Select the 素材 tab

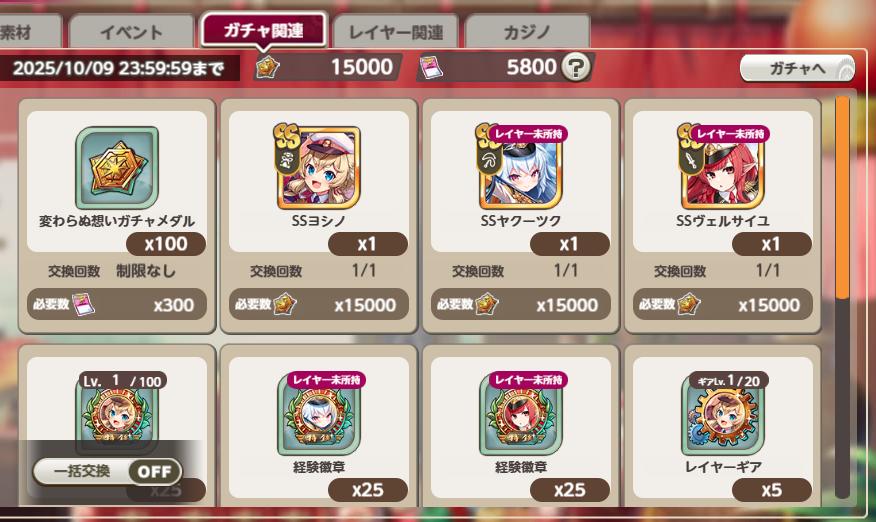point(29,32)
